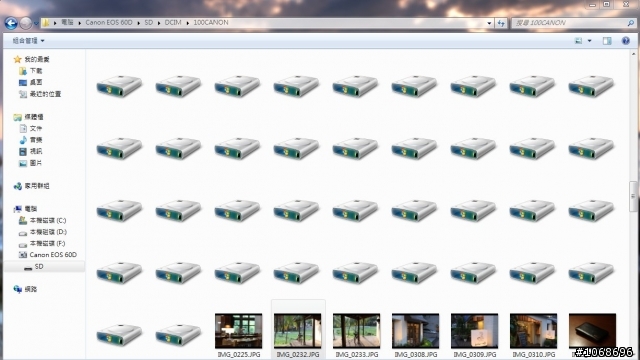Click the star icon beside 我的最愛
The height and width of the screenshot is (360, 640).
17,60
